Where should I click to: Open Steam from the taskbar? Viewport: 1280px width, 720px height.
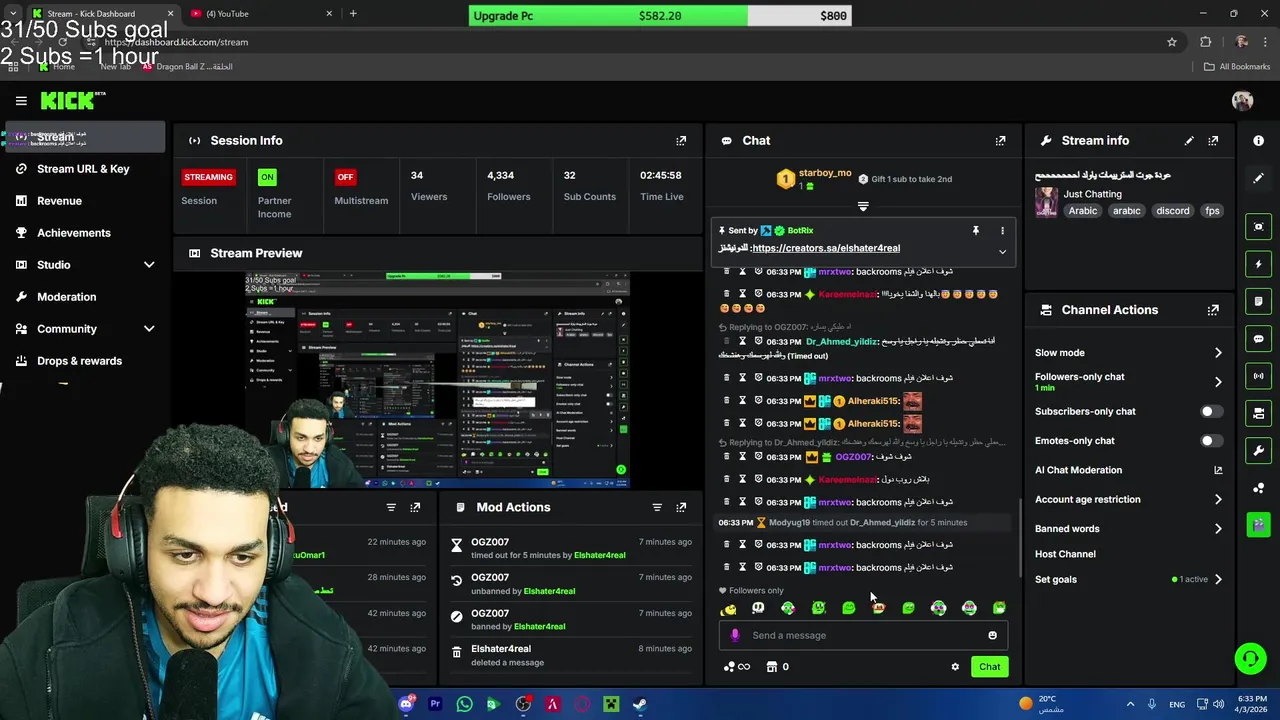[639, 704]
